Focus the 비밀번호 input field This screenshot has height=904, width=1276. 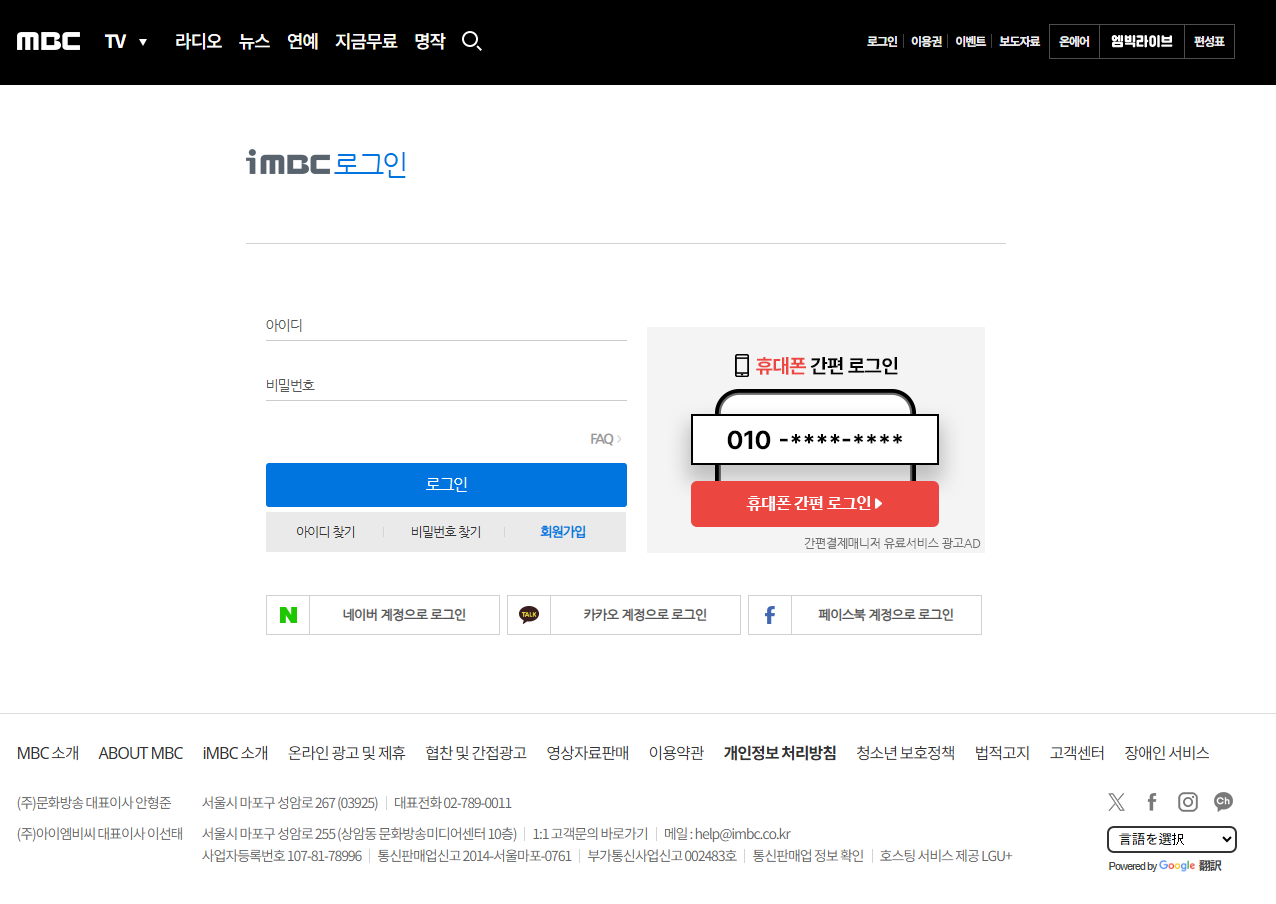pos(446,385)
